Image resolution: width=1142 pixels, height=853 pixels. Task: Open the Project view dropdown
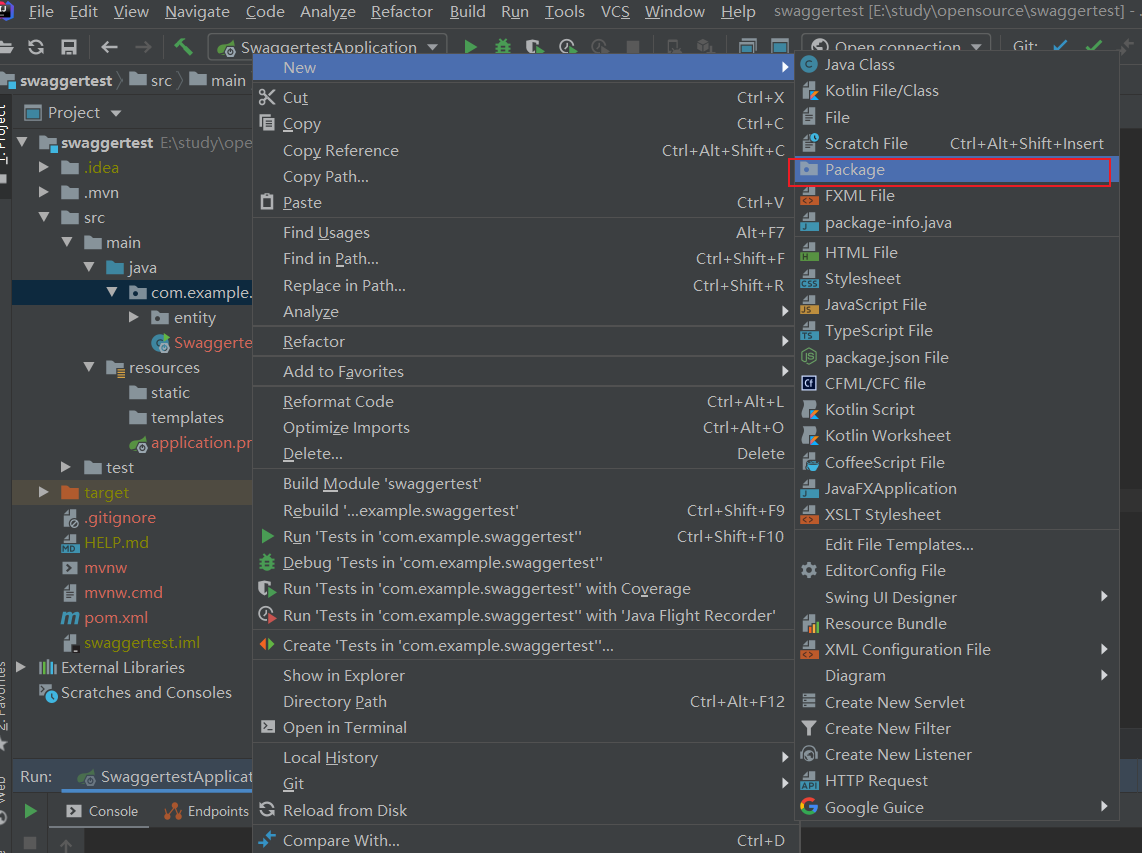(116, 113)
